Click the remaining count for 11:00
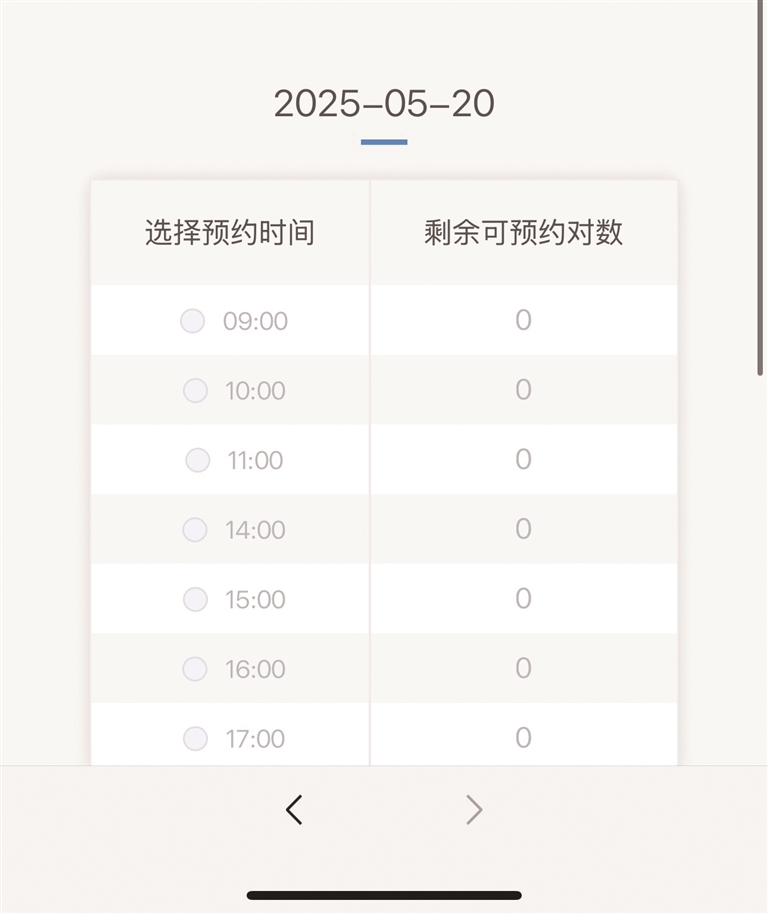The width and height of the screenshot is (768, 914). click(523, 459)
